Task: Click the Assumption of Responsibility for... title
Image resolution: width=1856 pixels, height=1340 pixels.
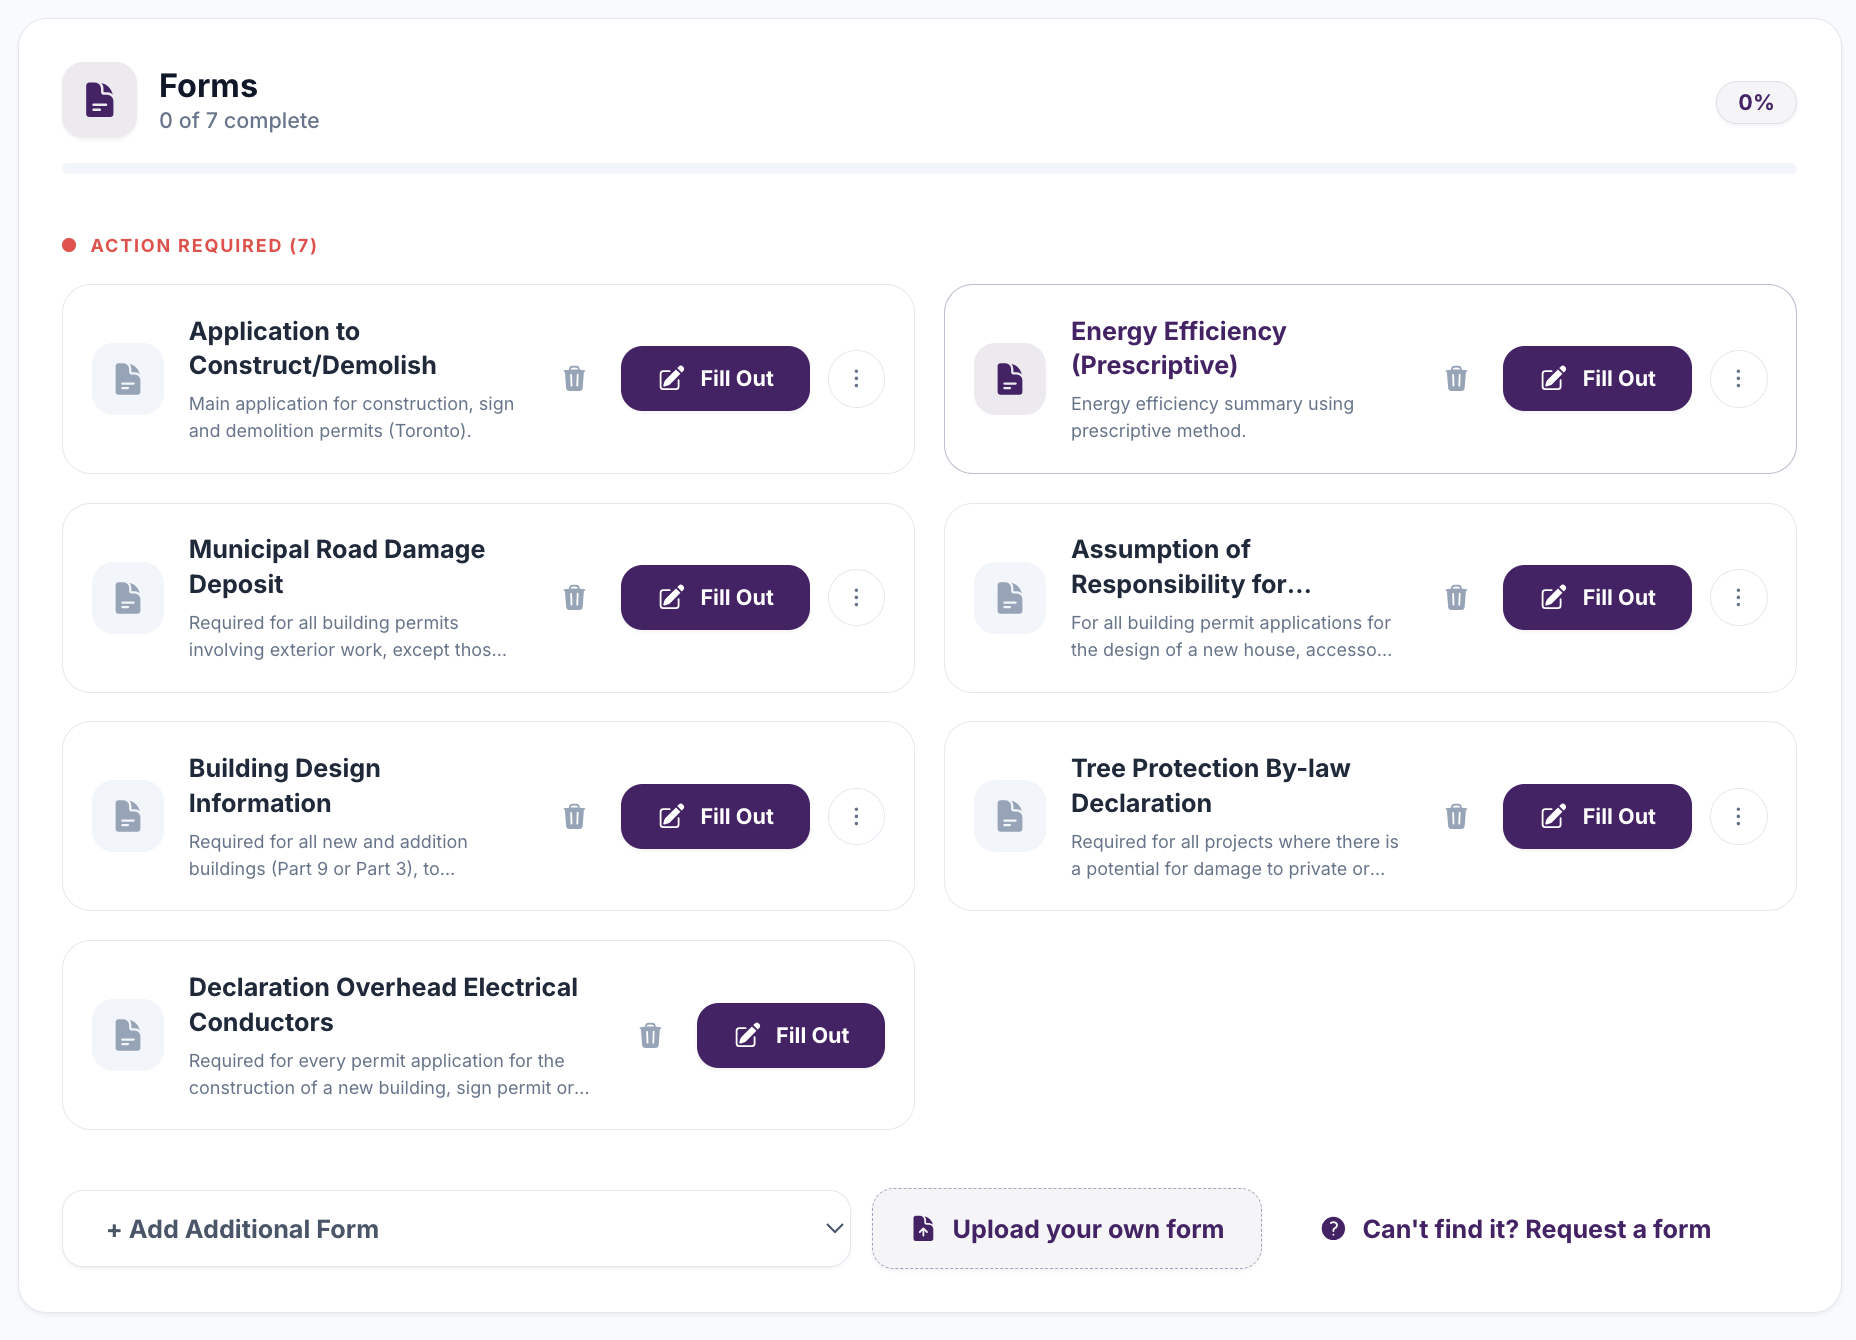Action: [1191, 567]
